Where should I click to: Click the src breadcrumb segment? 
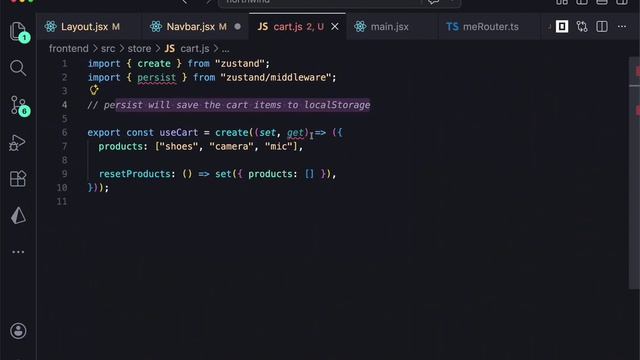click(108, 49)
